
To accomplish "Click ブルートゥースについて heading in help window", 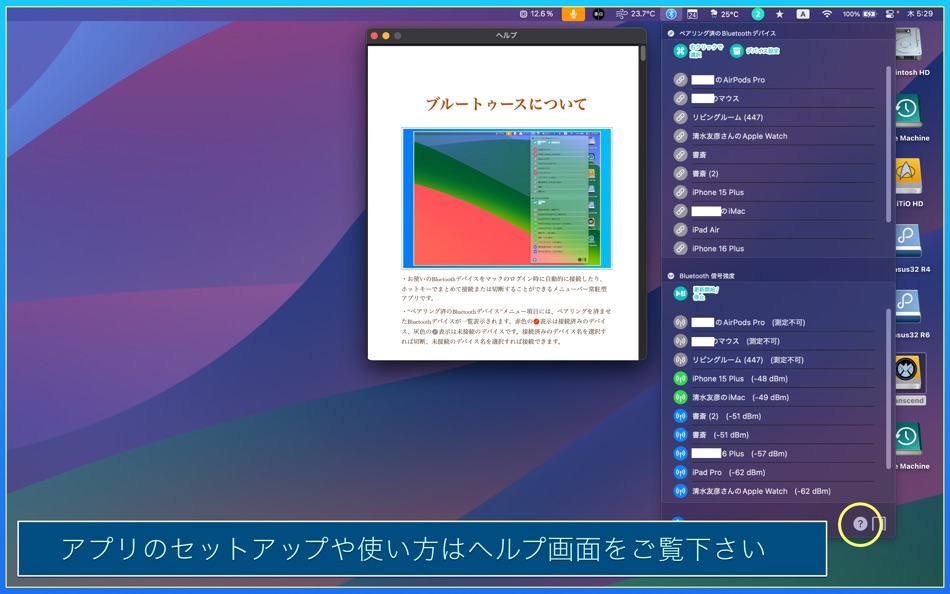I will [x=506, y=104].
